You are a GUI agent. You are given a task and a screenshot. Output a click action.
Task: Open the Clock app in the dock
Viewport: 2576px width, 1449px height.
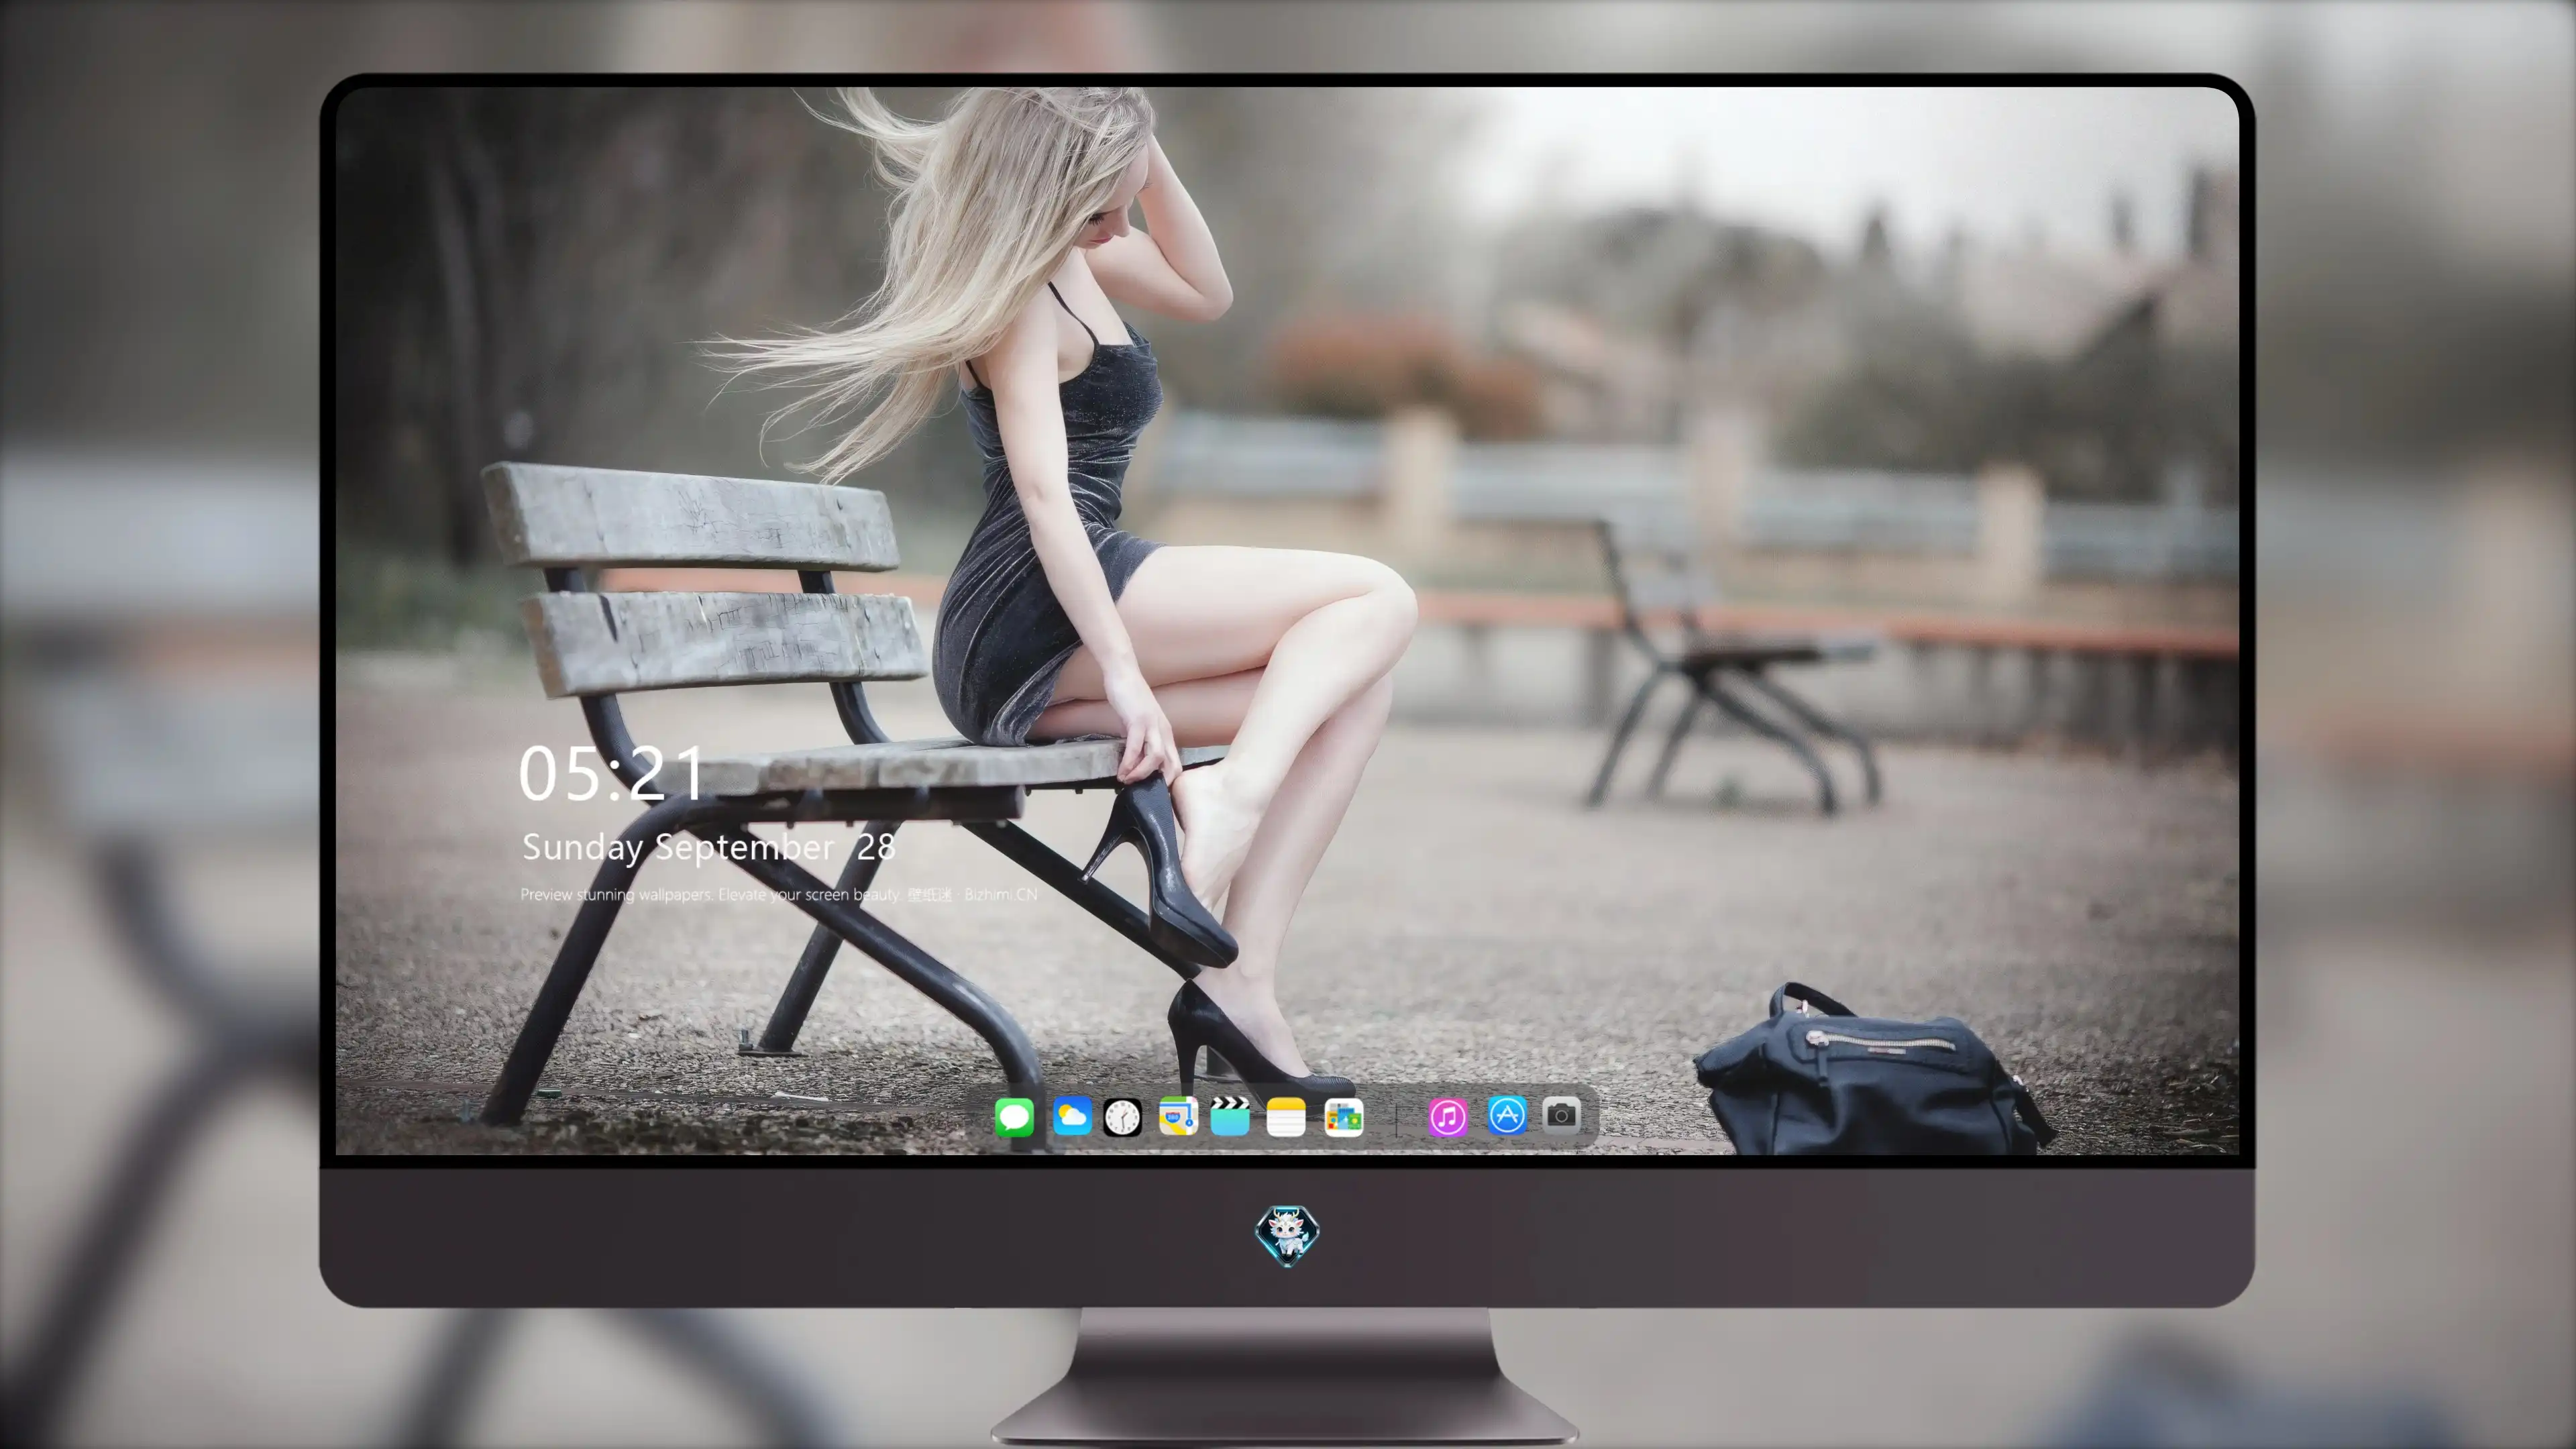pos(1122,1117)
